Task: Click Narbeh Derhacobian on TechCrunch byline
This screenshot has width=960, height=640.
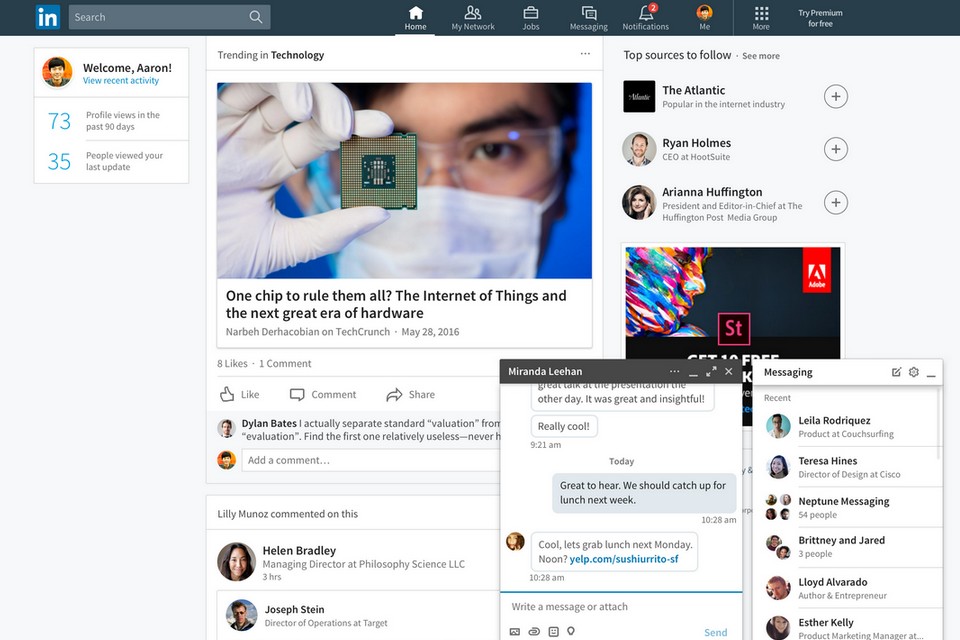Action: (x=307, y=331)
